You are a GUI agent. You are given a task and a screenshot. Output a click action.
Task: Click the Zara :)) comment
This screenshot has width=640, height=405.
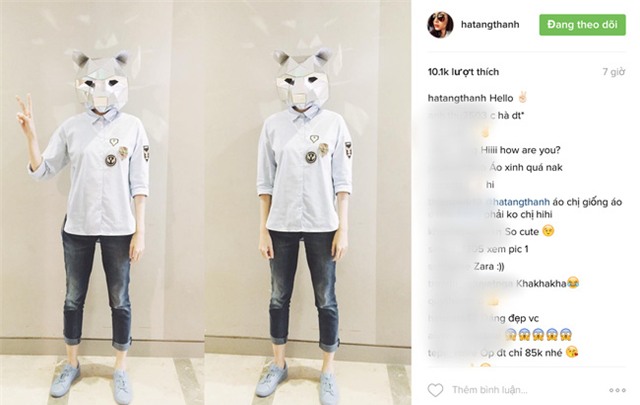click(x=489, y=266)
